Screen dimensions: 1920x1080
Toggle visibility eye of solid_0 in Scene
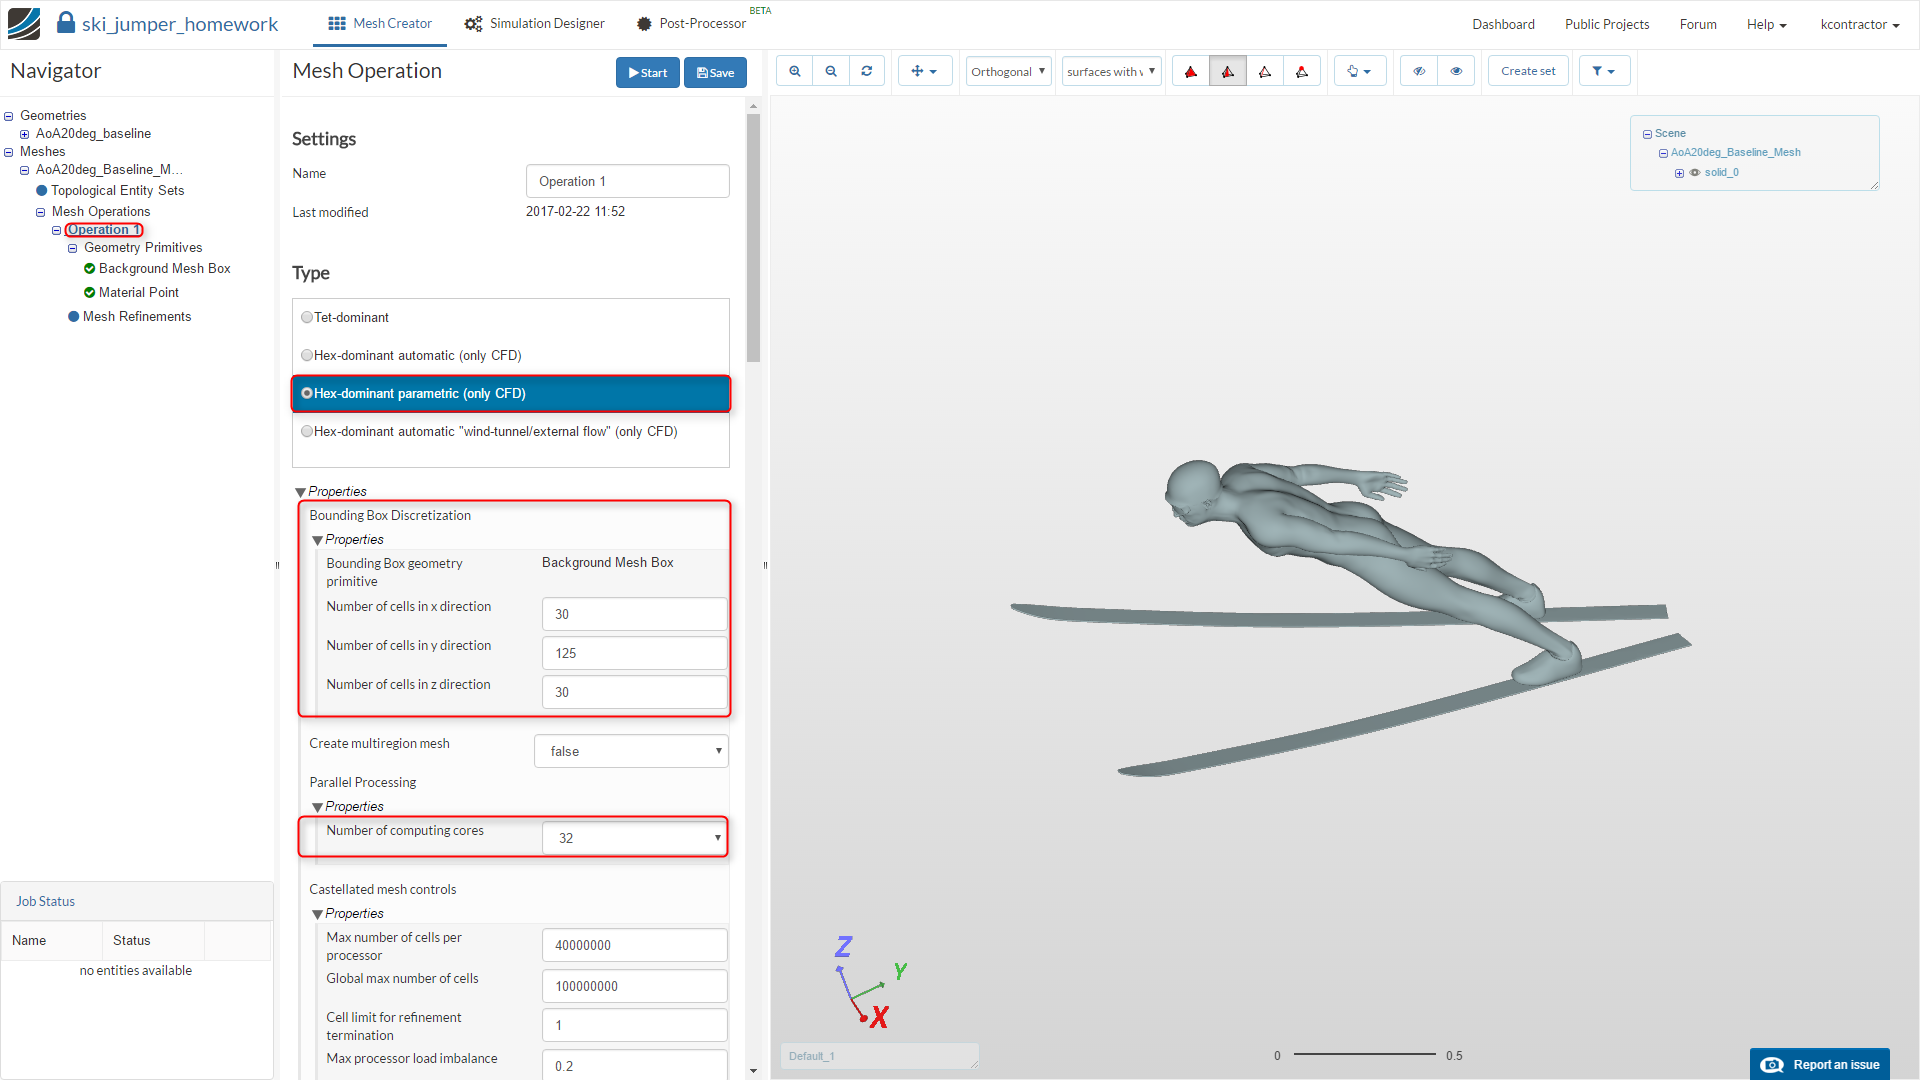tap(1695, 173)
